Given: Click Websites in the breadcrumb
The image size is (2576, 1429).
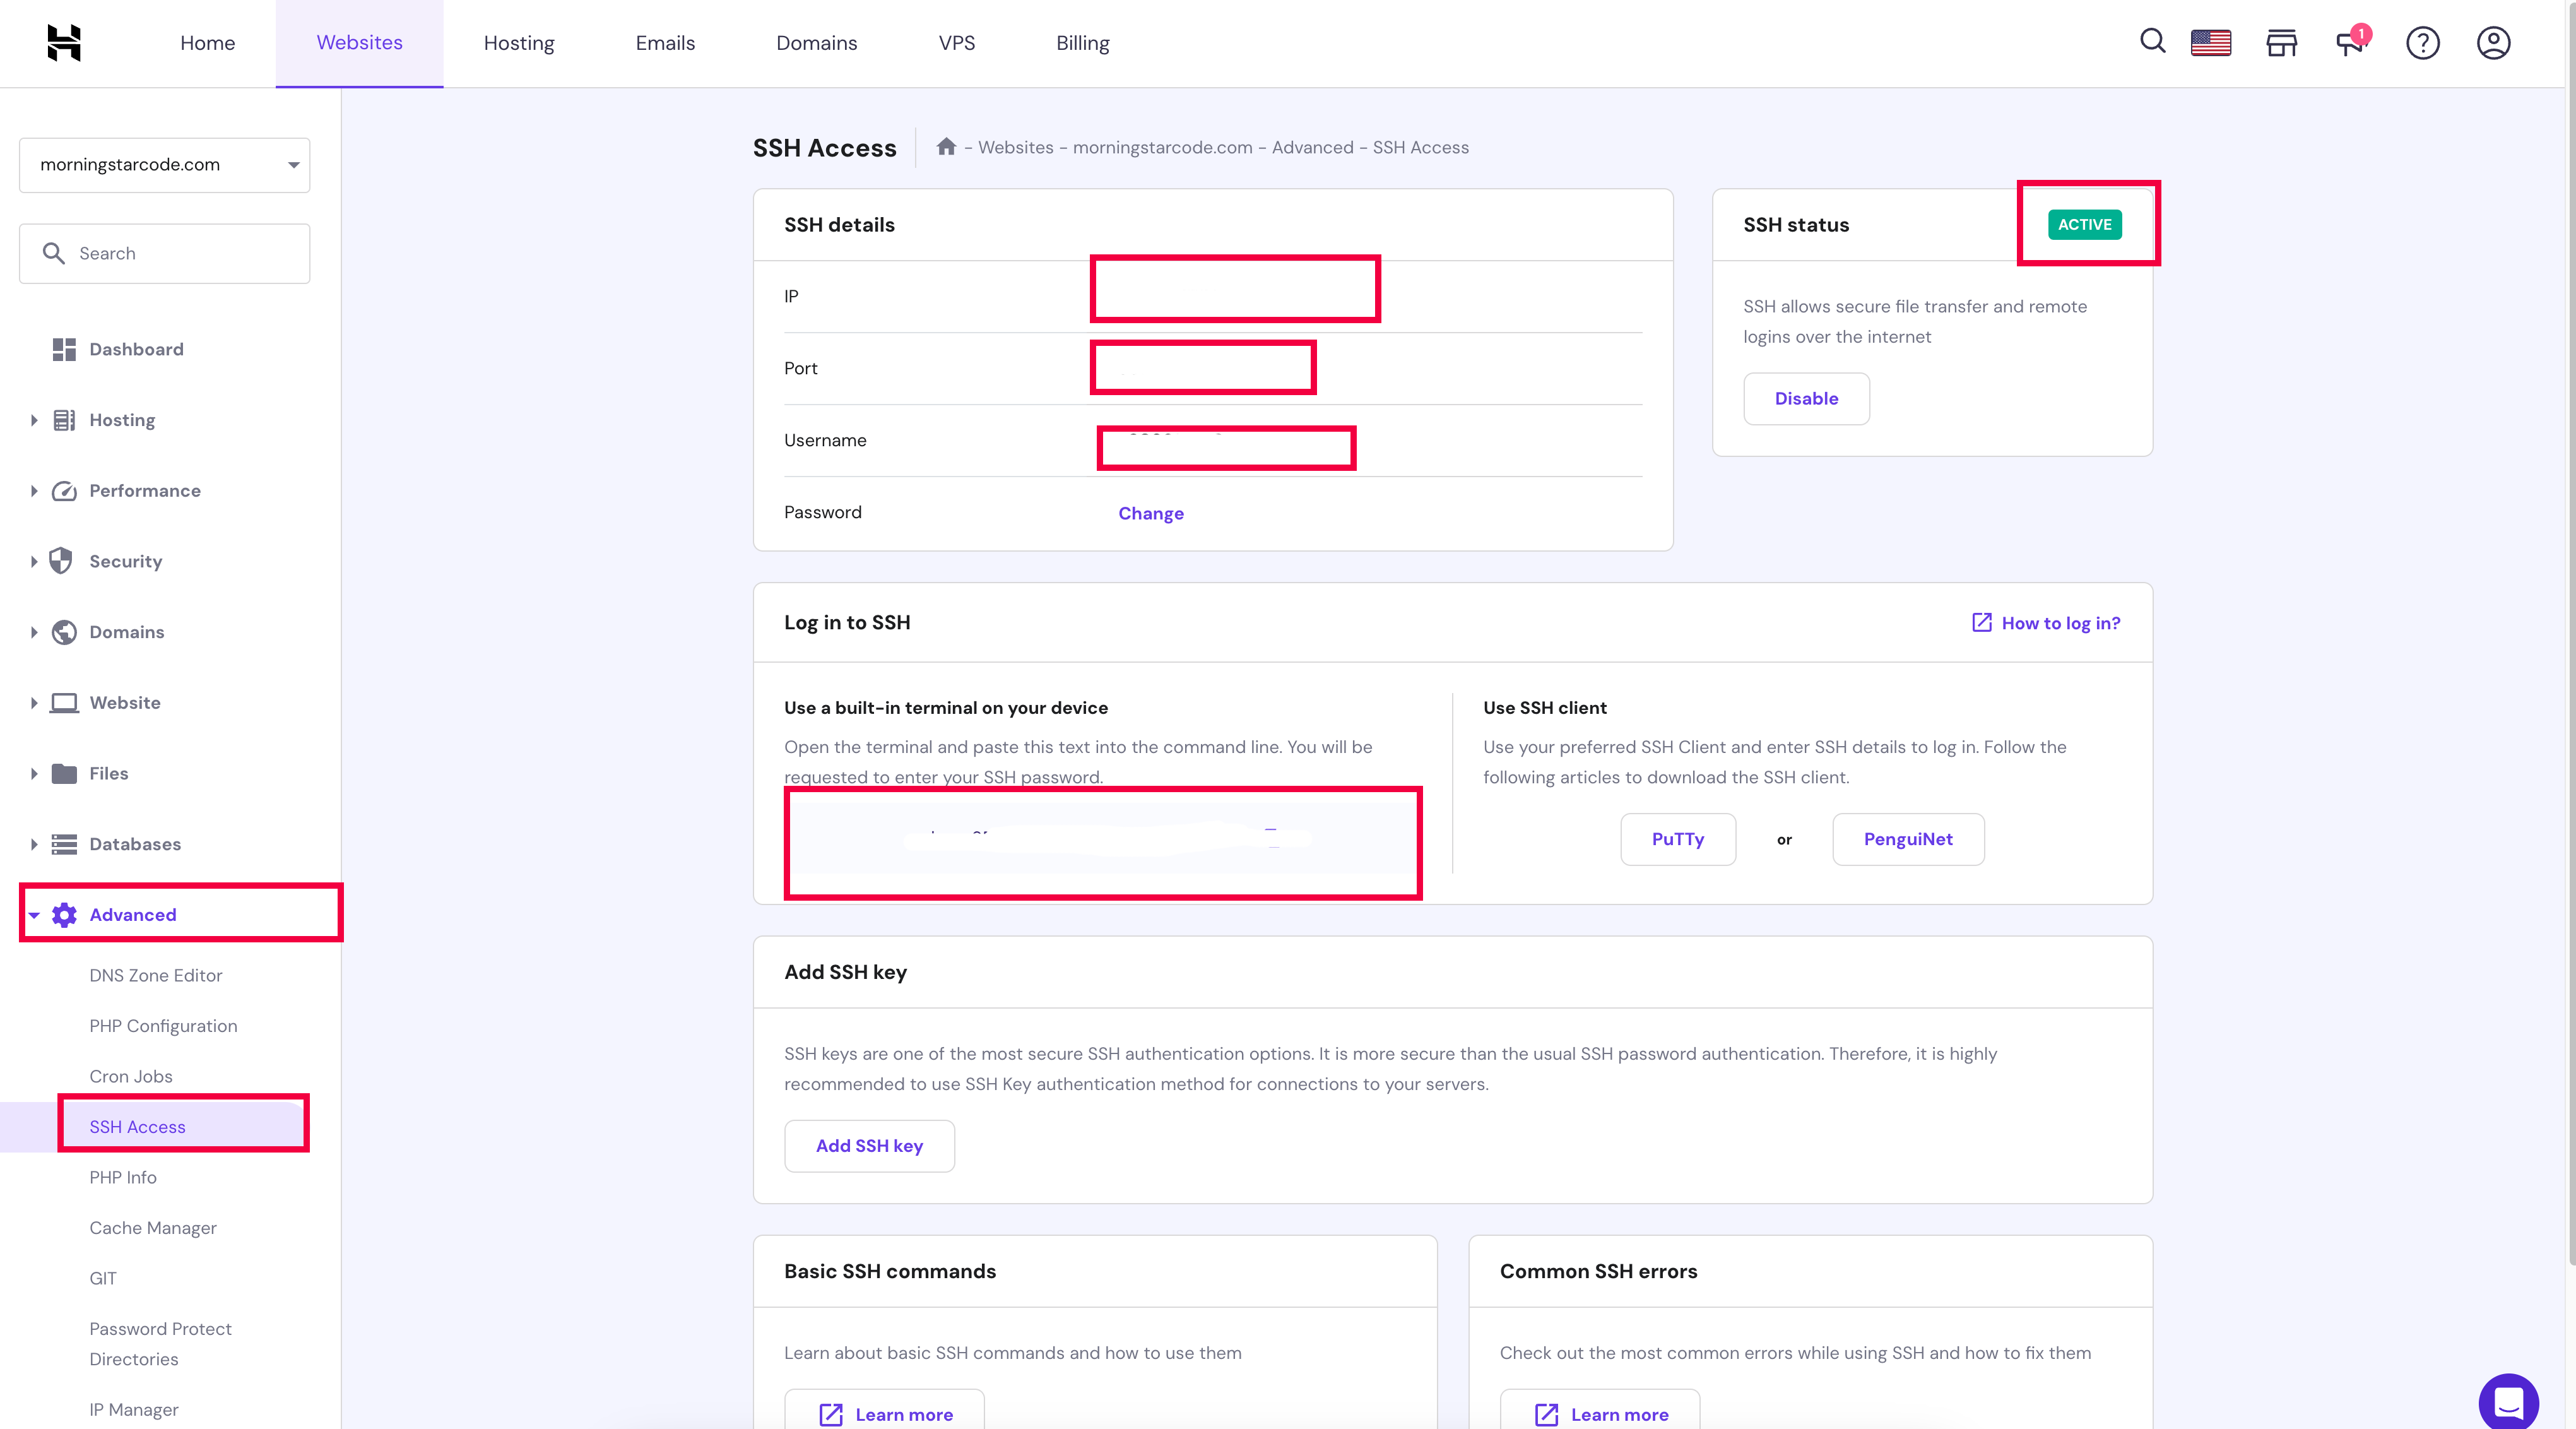Looking at the screenshot, I should click(x=1015, y=147).
